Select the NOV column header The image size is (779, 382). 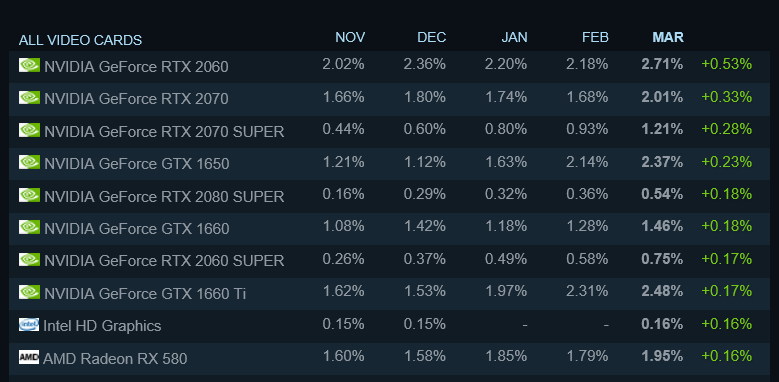pos(350,37)
